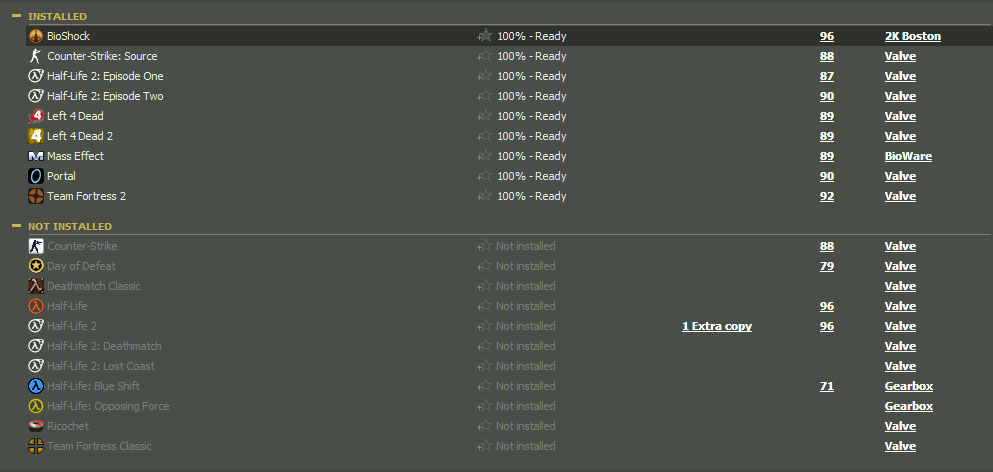Collapse the Installed games section
The width and height of the screenshot is (993, 472).
click(x=16, y=16)
